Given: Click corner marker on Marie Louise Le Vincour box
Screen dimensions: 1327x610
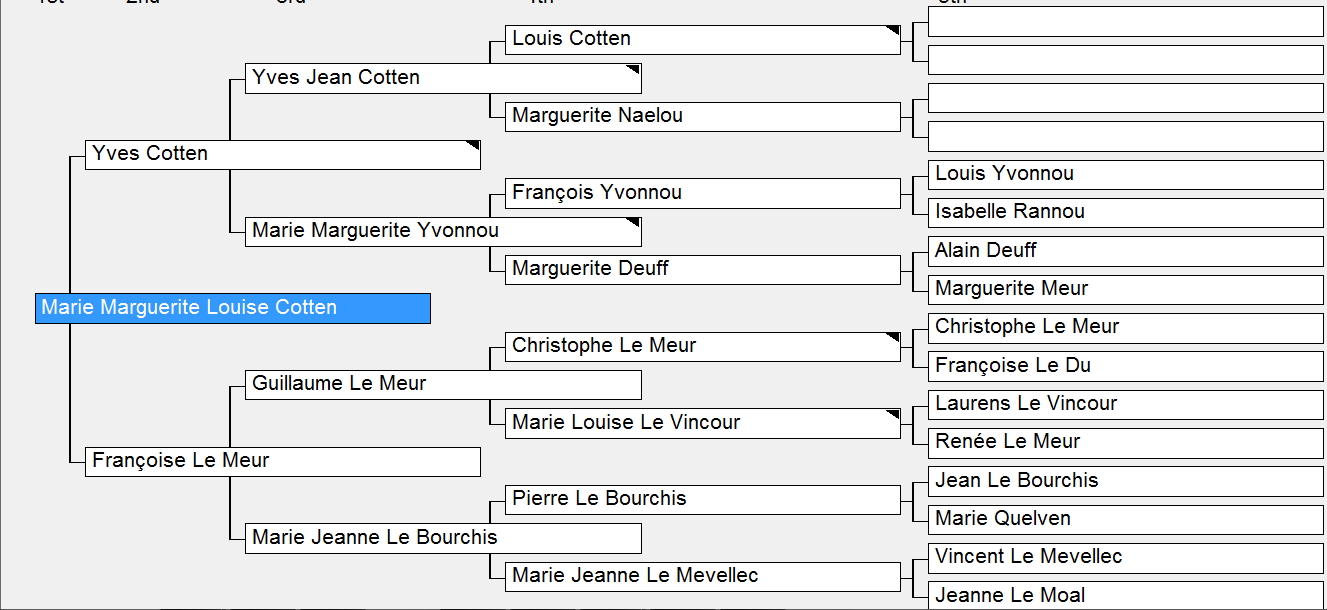Looking at the screenshot, I should (x=893, y=415).
